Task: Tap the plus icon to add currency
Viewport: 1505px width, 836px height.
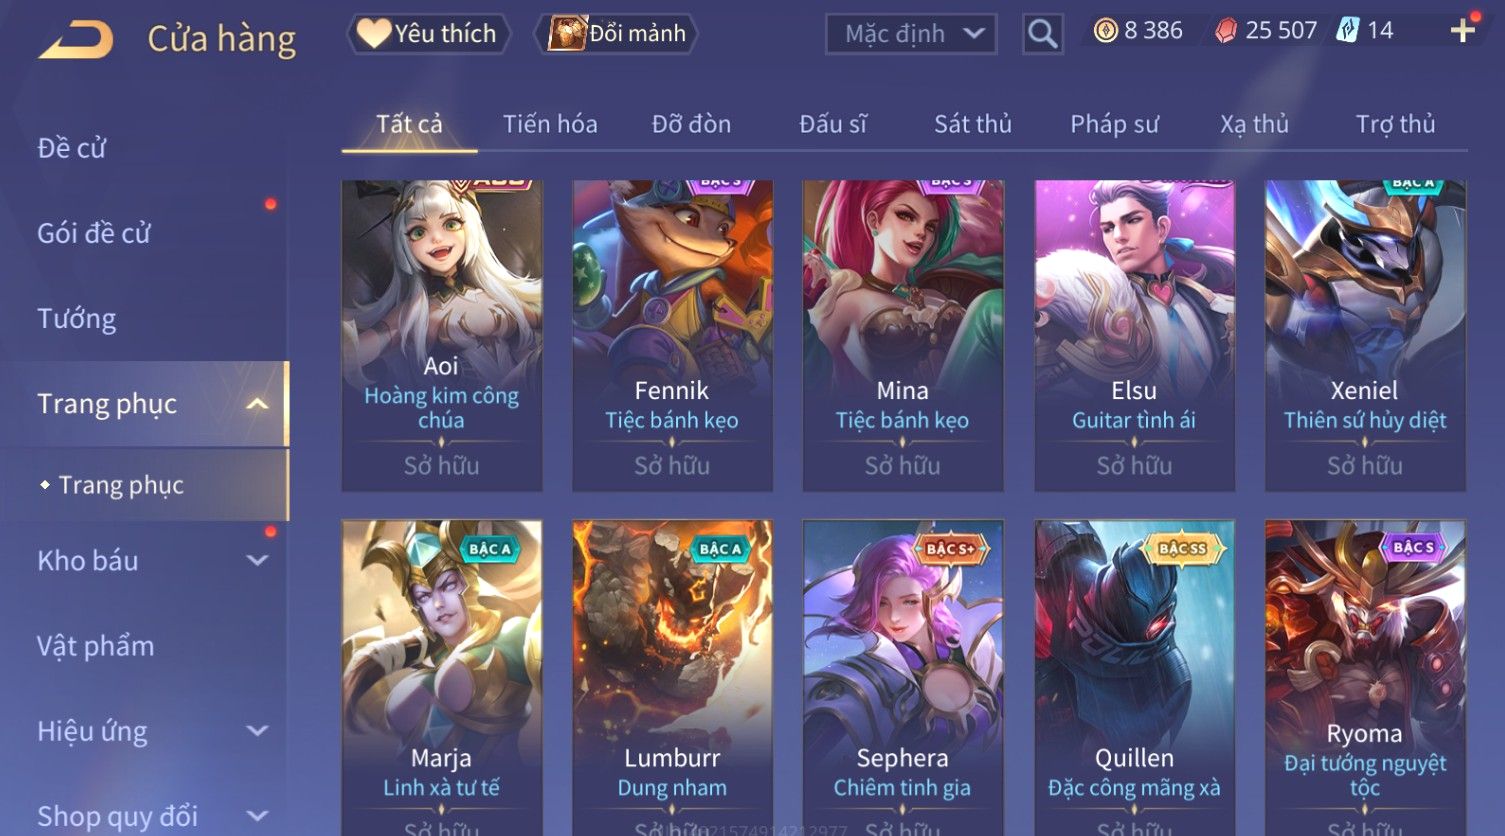Action: [x=1463, y=31]
